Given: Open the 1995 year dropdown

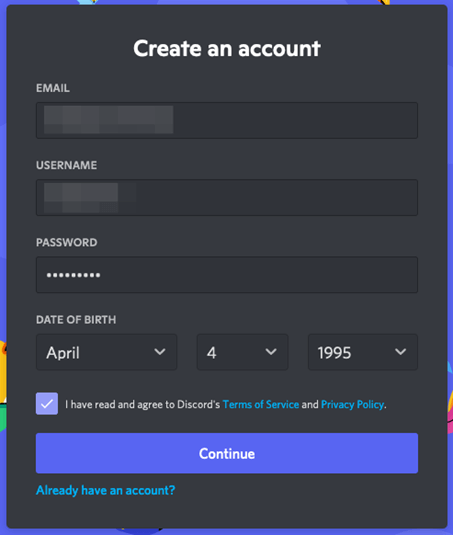Looking at the screenshot, I should pyautogui.click(x=363, y=352).
